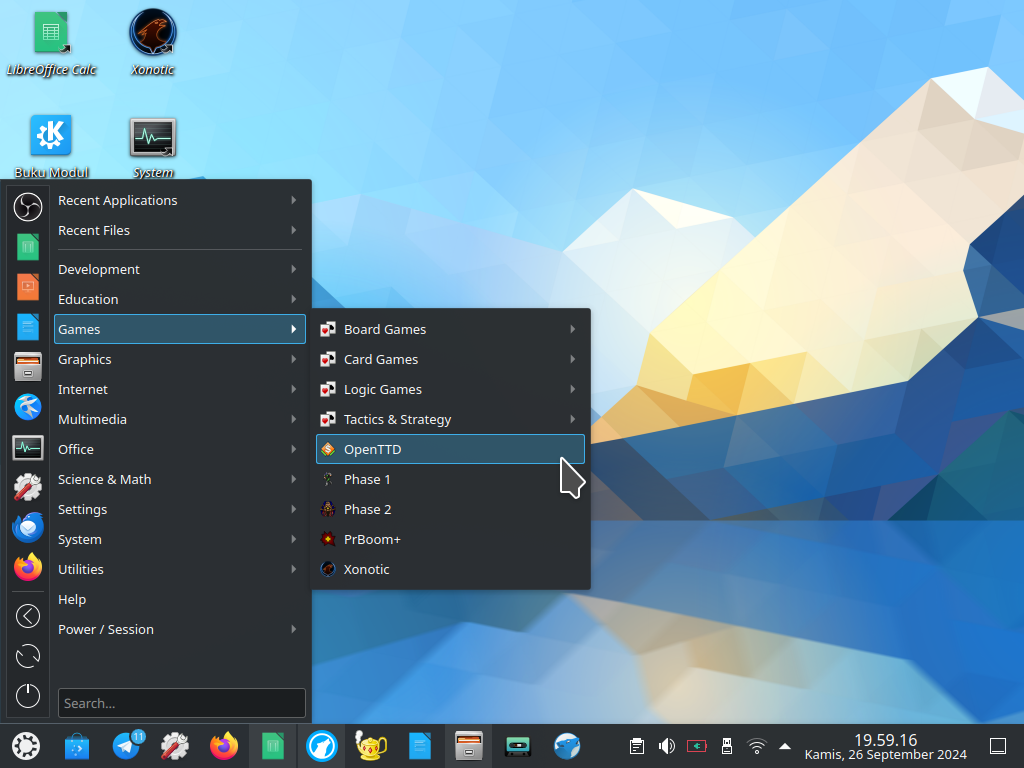Open settings tool icon in favorites sidebar
1024x768 pixels.
point(27,487)
